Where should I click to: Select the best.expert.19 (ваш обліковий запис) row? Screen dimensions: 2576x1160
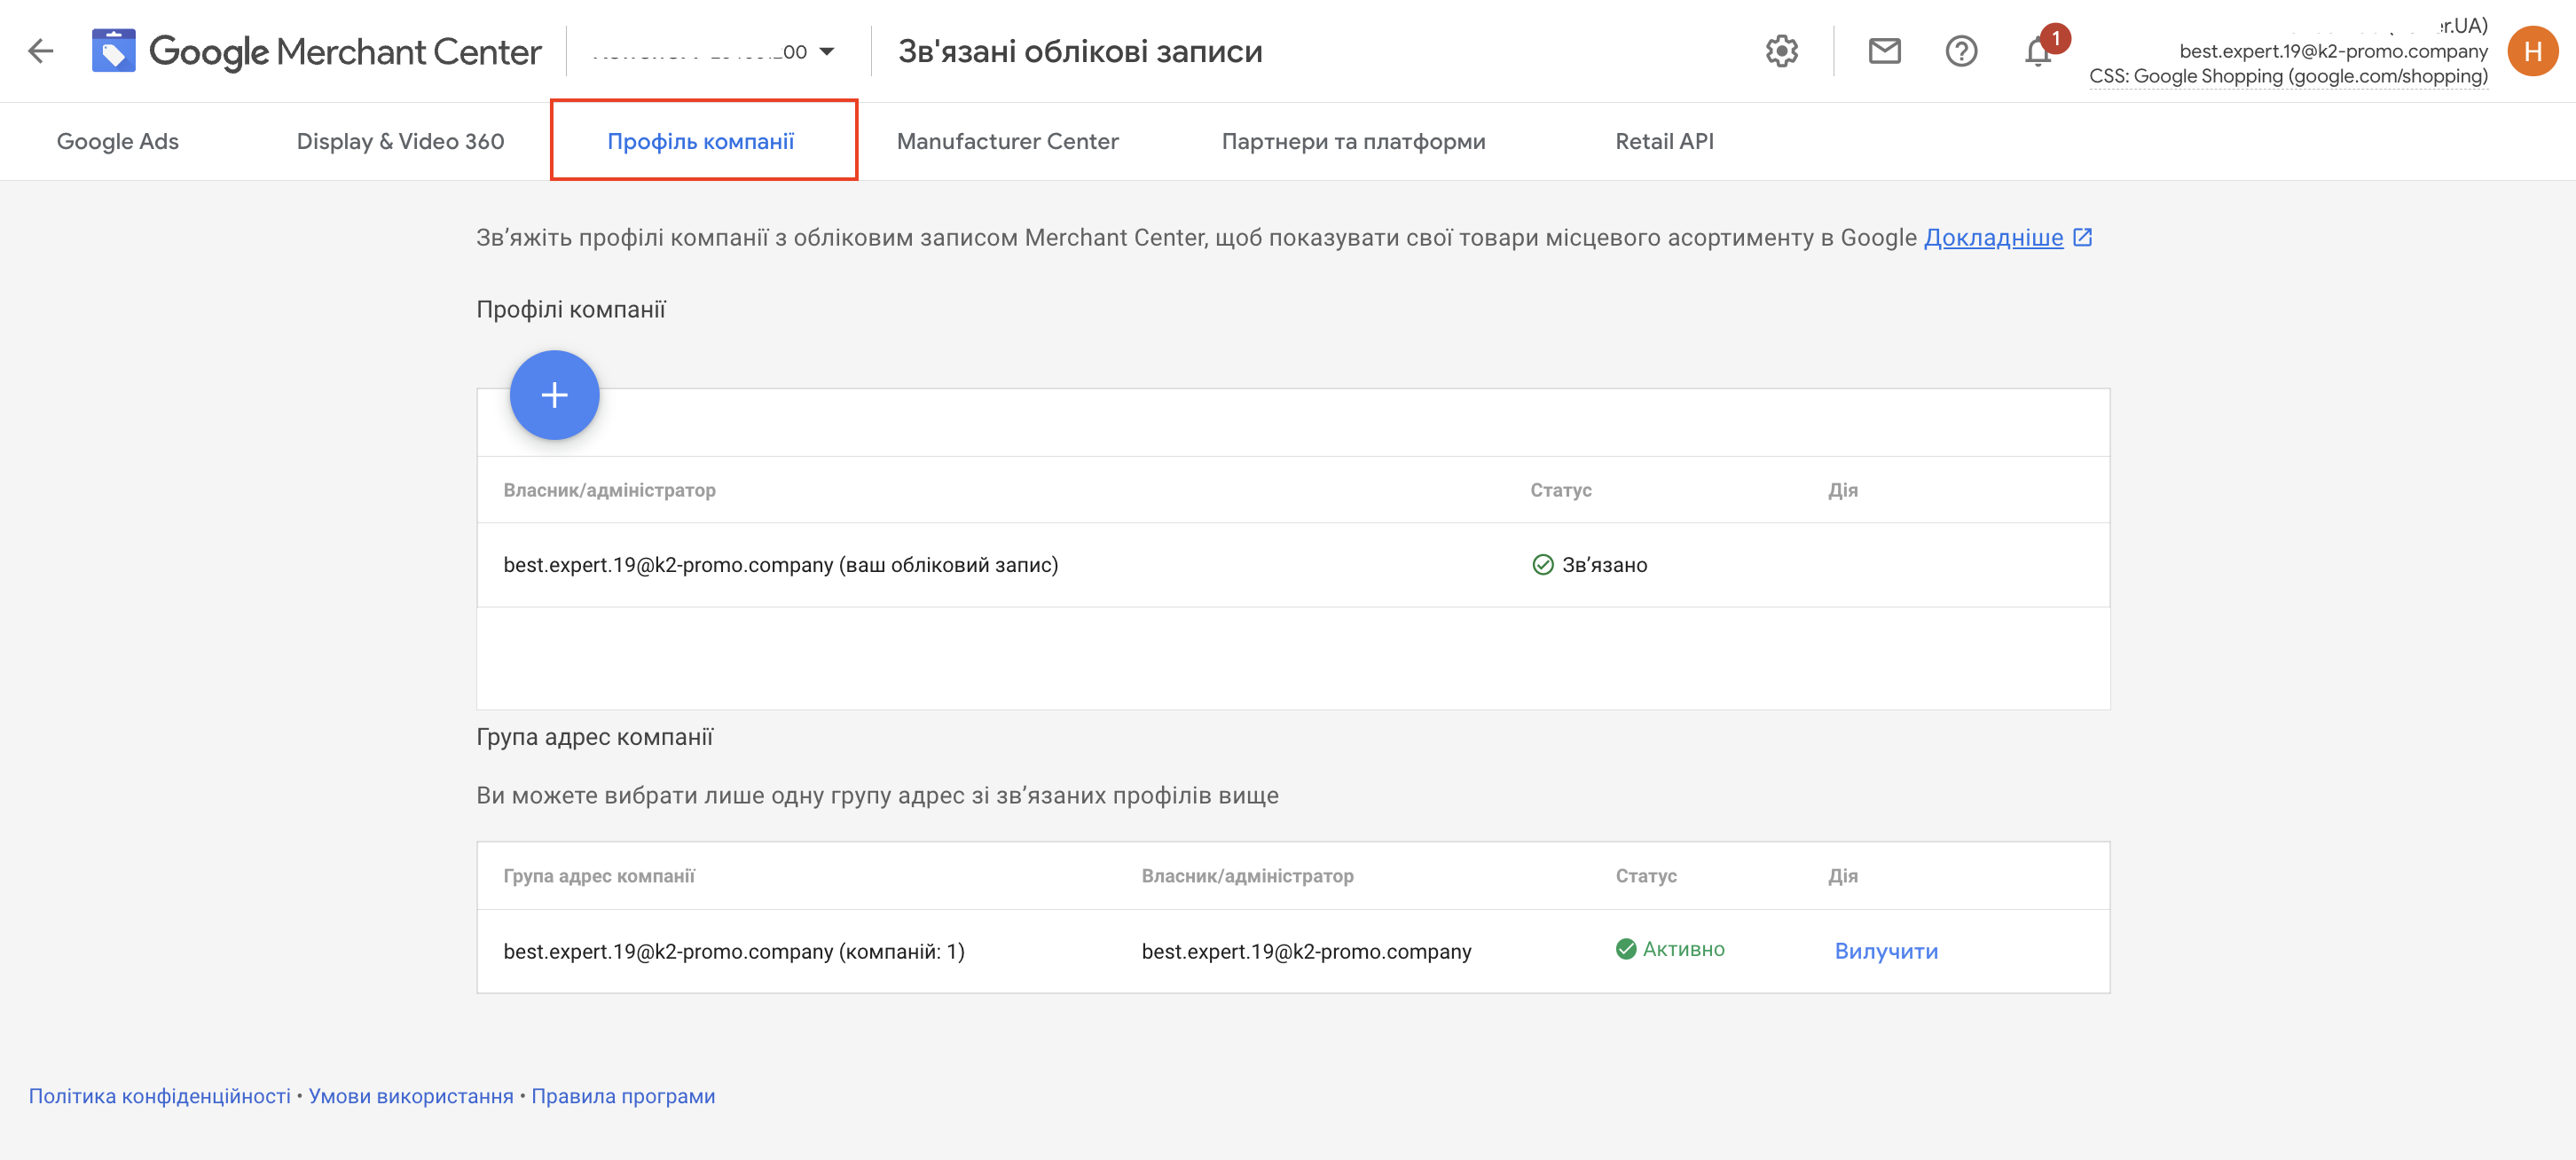point(1293,565)
